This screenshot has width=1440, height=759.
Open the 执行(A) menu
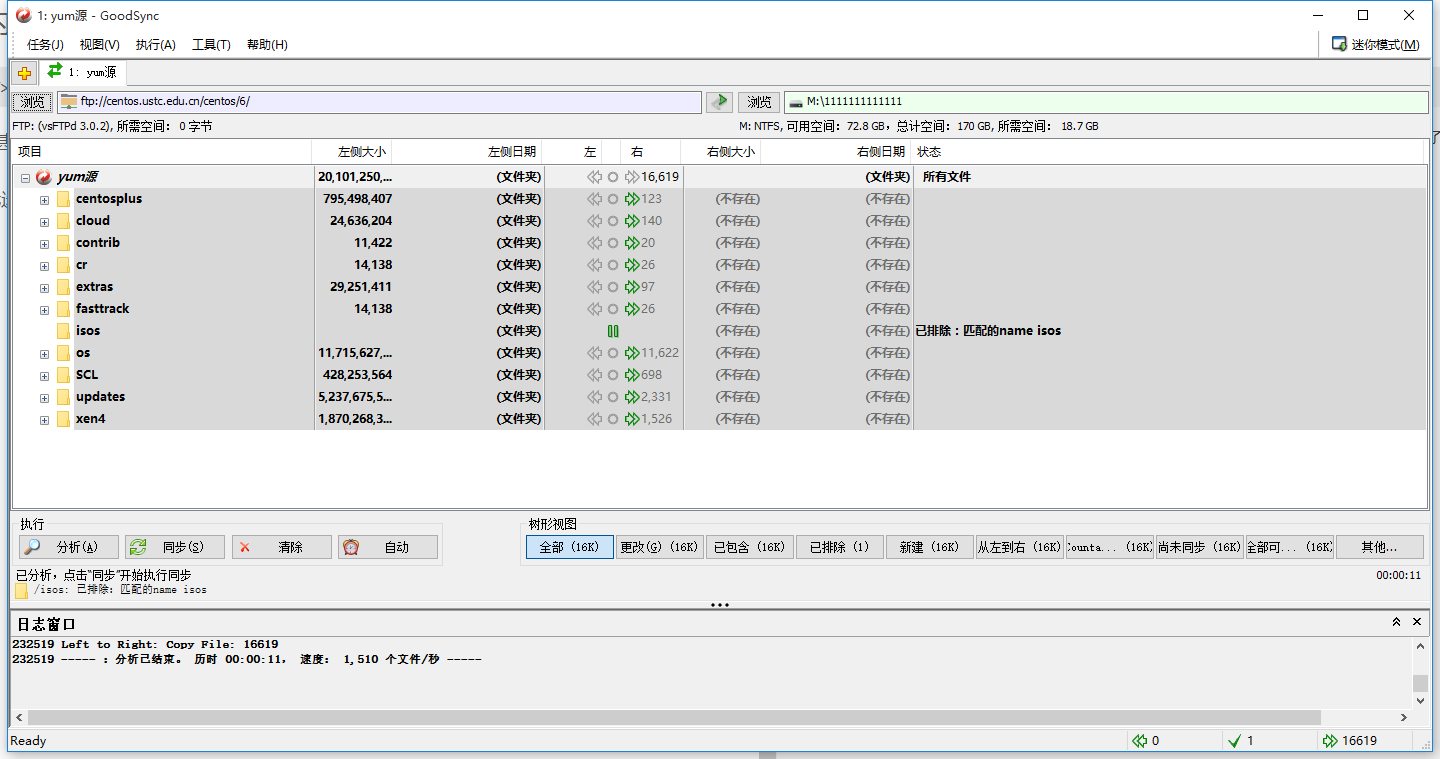[x=156, y=45]
